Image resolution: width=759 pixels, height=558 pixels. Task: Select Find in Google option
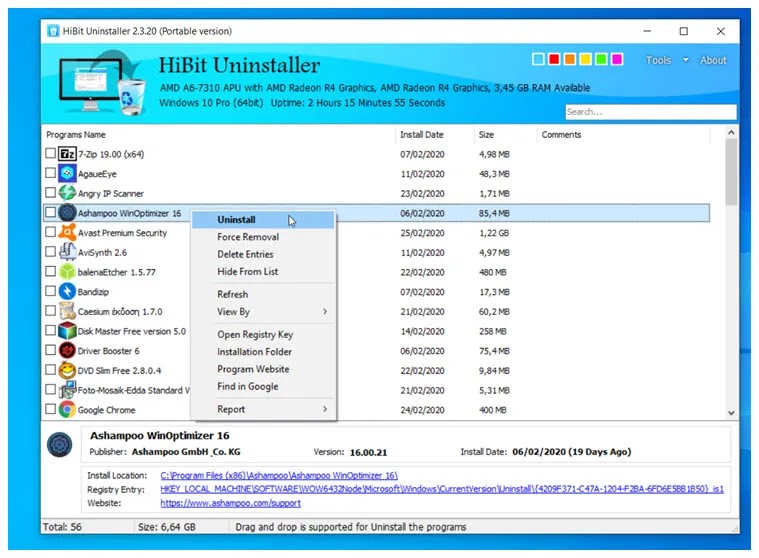[263, 387]
